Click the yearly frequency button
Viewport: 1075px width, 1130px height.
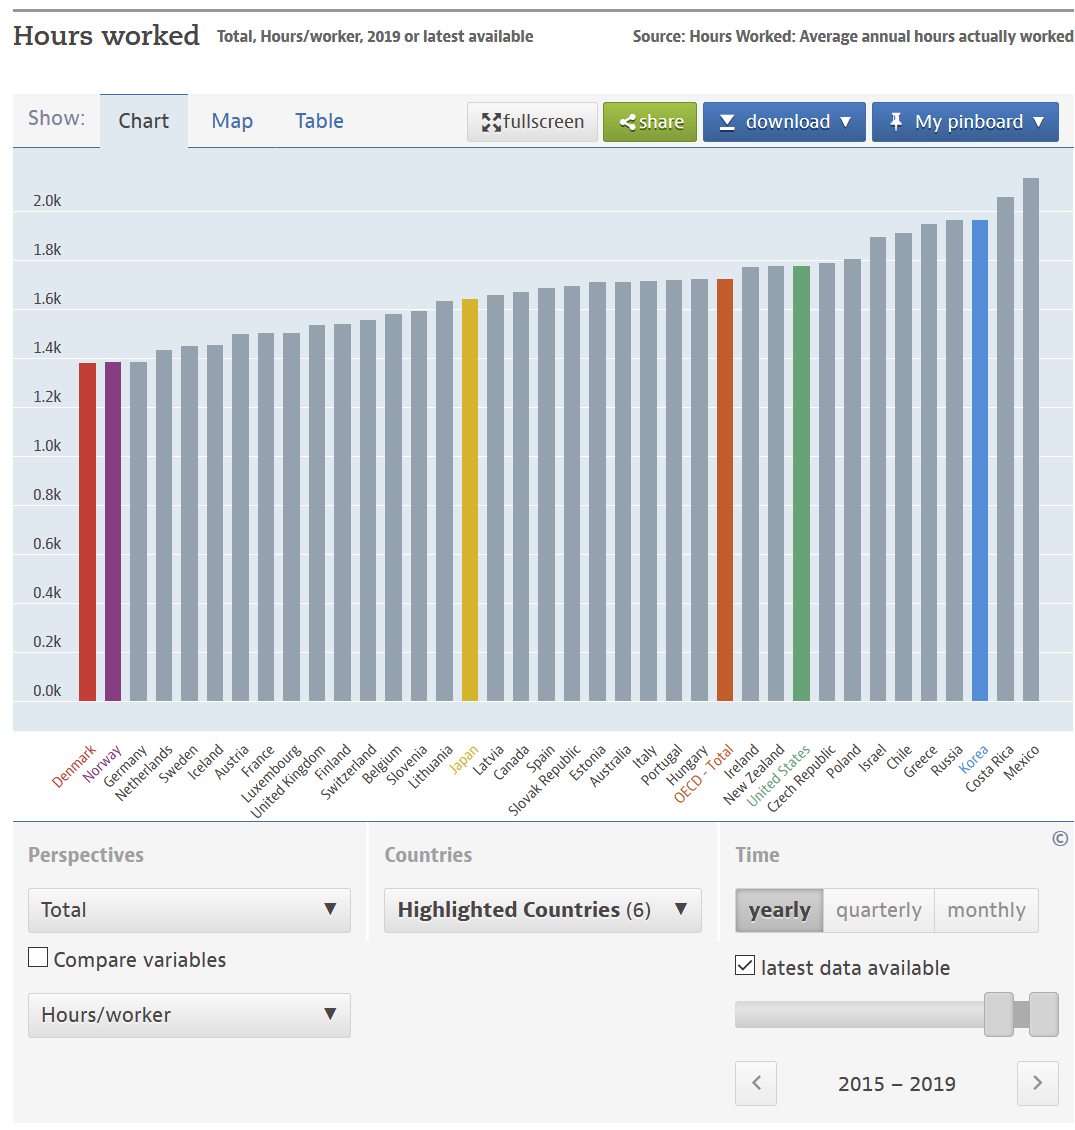pos(779,910)
